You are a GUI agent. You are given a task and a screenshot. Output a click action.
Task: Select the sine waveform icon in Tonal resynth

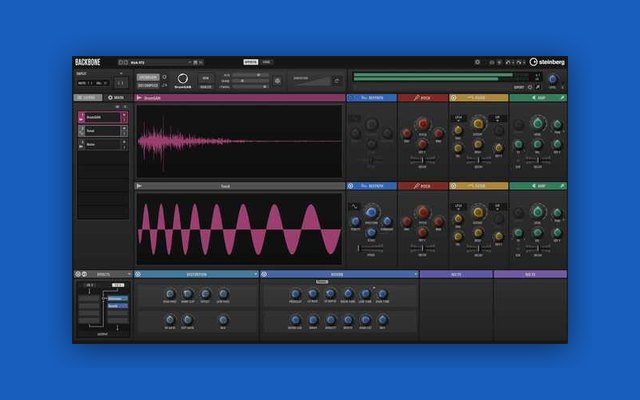(x=354, y=207)
